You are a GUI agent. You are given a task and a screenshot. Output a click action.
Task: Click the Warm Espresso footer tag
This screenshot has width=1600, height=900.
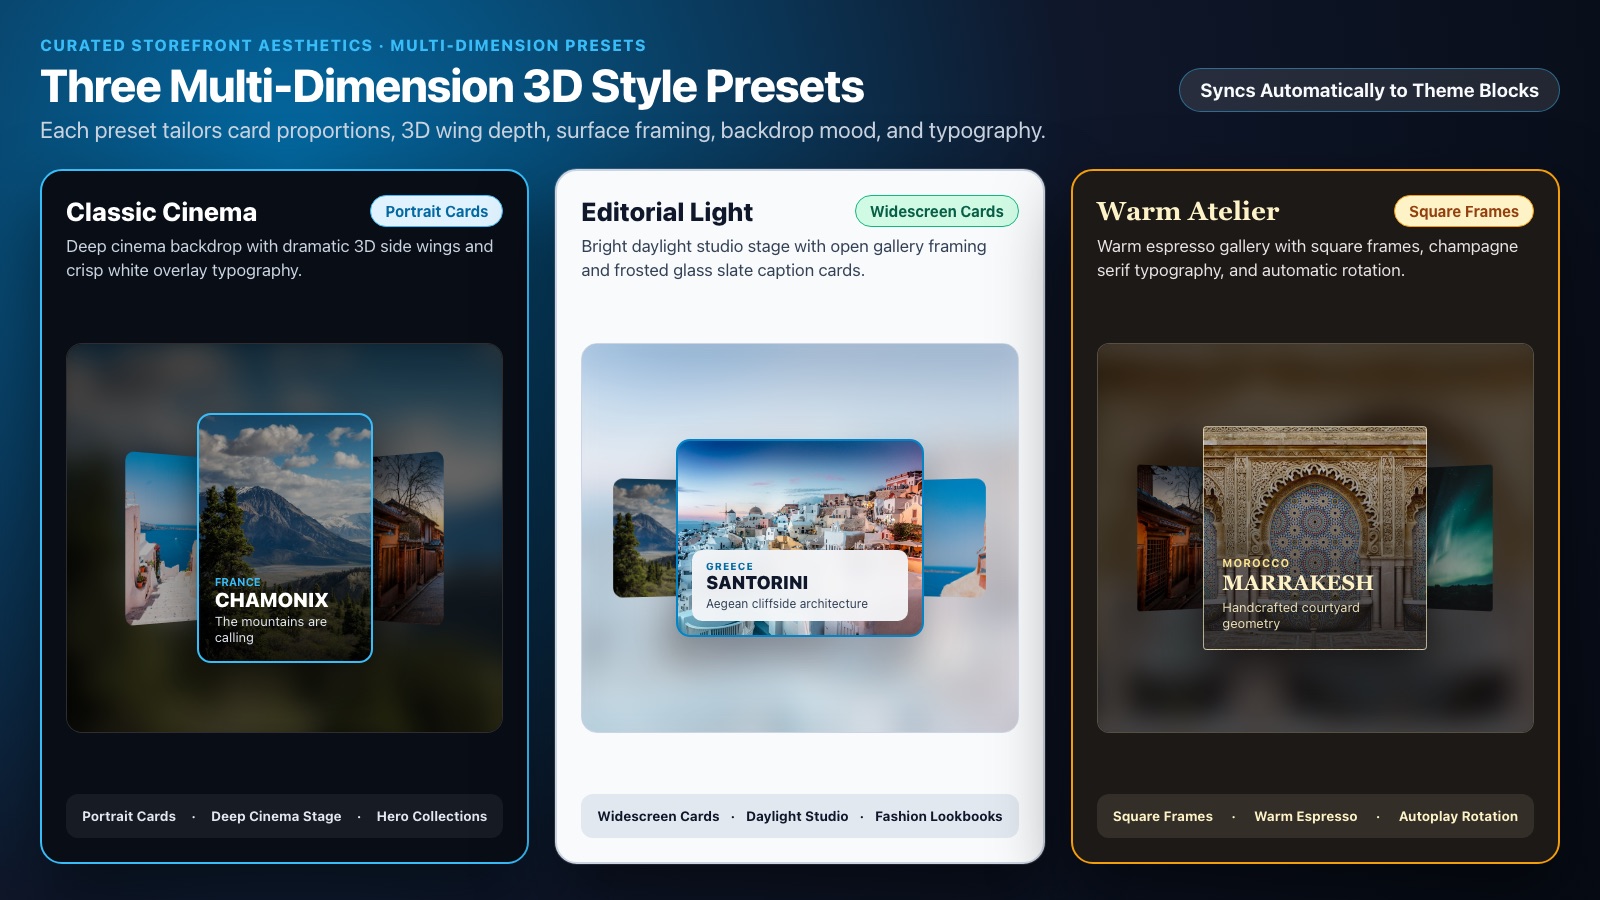point(1306,816)
